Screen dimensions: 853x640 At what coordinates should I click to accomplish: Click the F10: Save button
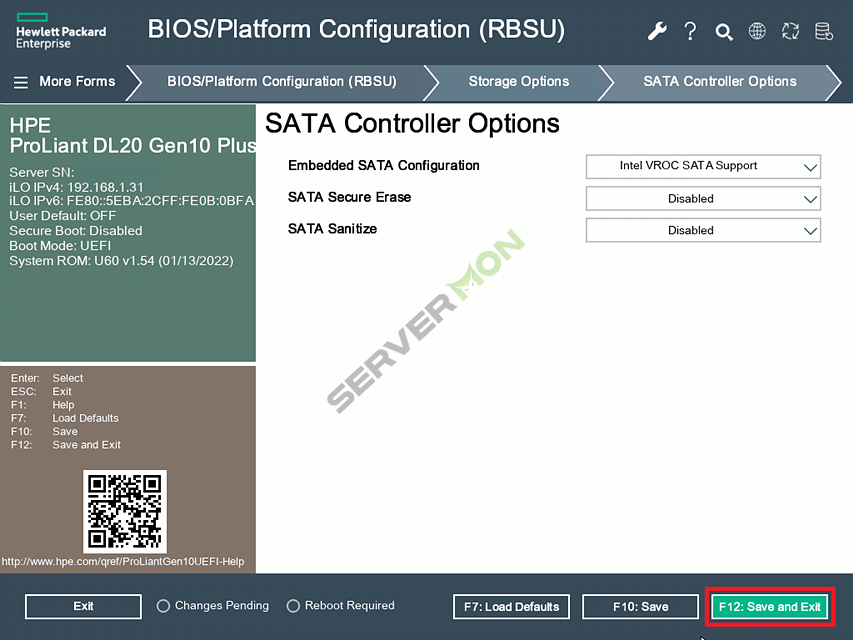coord(640,607)
